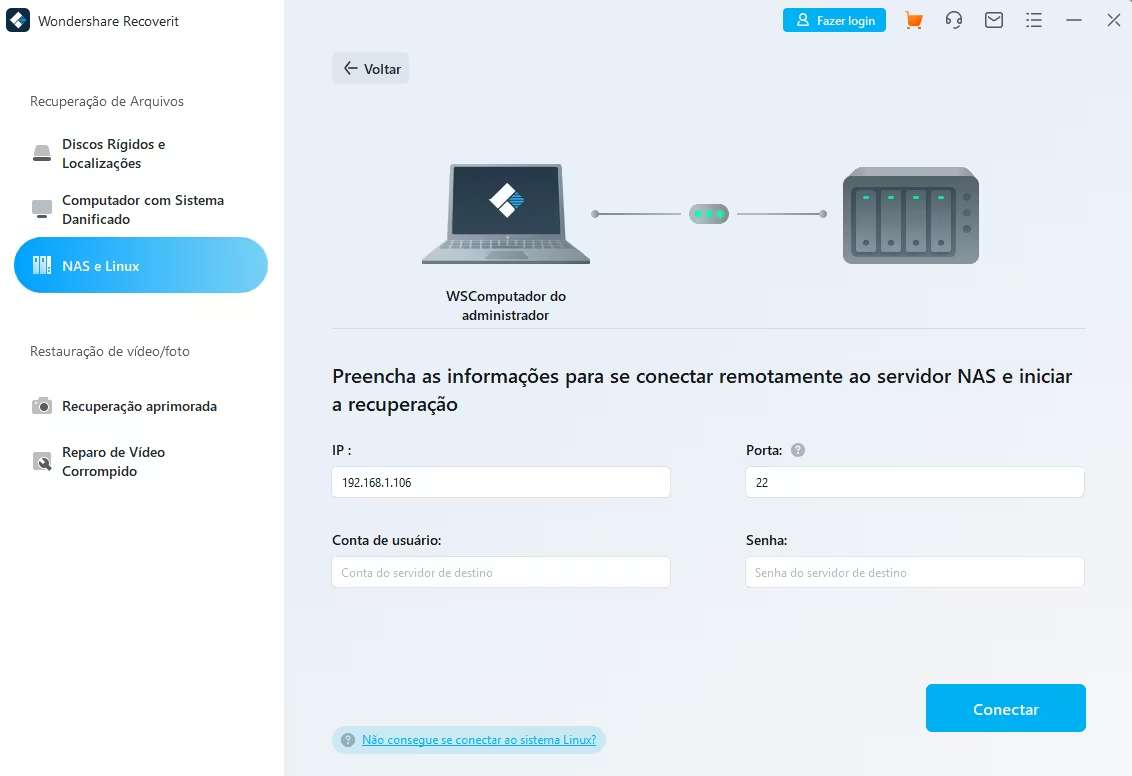This screenshot has height=776, width=1132.
Task: Click the shopping cart icon
Action: coord(913,20)
